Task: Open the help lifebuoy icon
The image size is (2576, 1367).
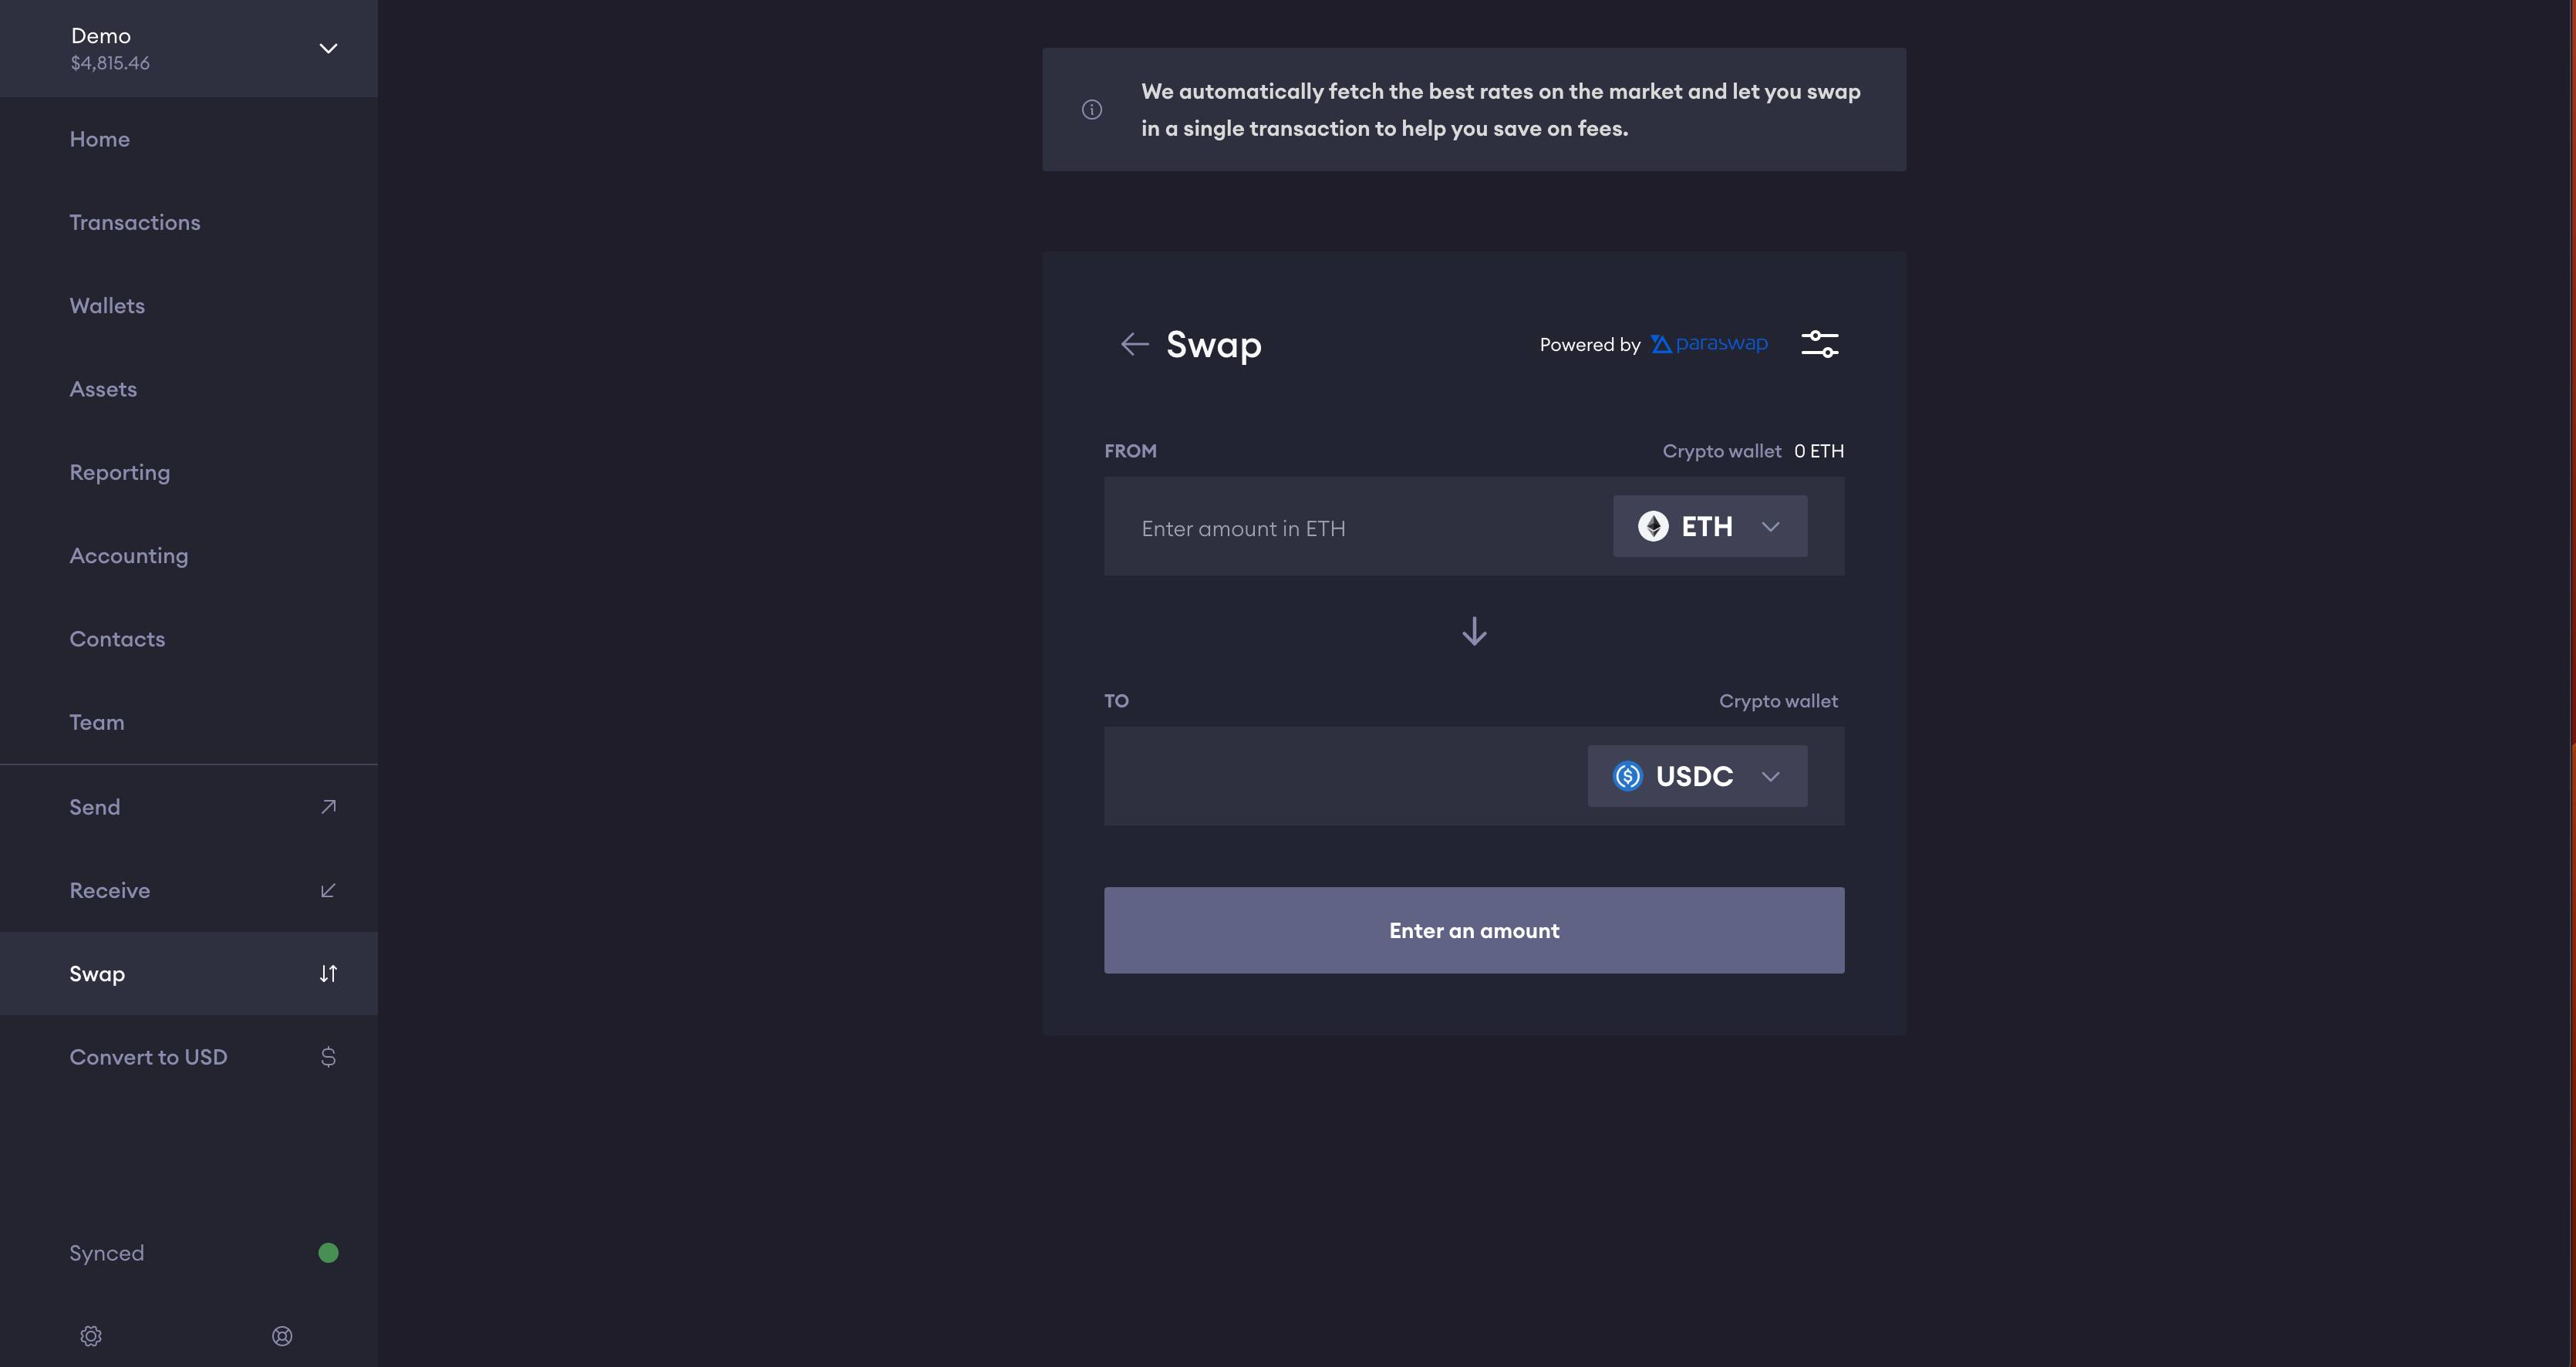Action: 282,1336
